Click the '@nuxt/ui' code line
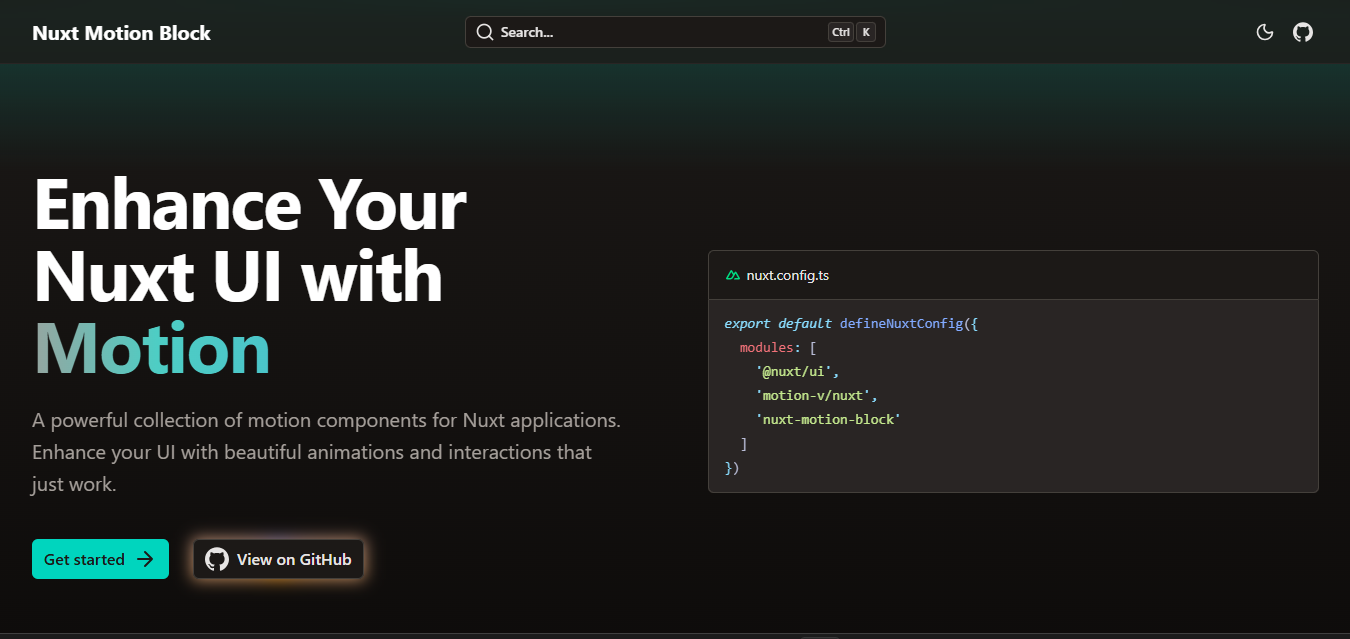 [x=797, y=371]
